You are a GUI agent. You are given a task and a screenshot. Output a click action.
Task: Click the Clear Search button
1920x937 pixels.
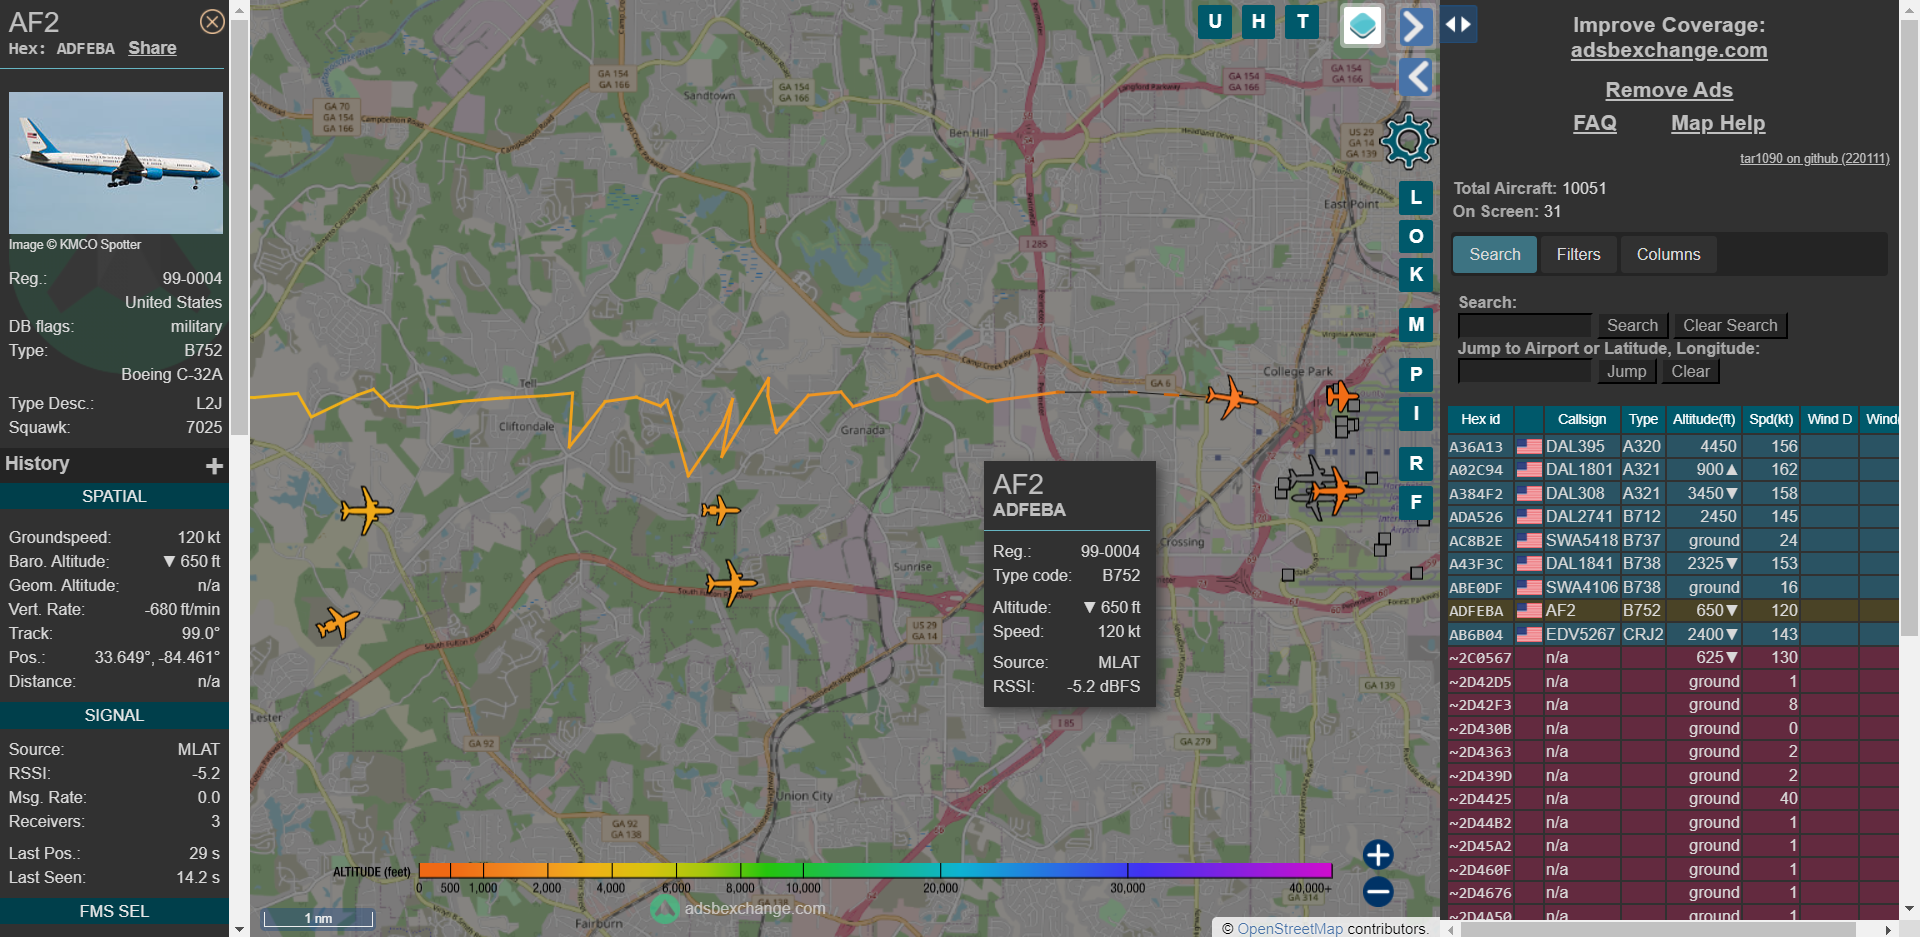pos(1730,325)
